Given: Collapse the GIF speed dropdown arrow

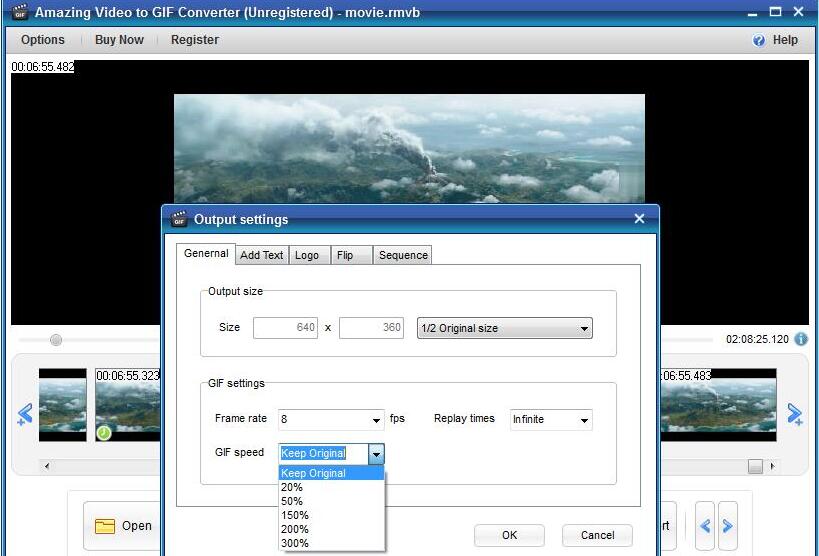Looking at the screenshot, I should [x=376, y=454].
